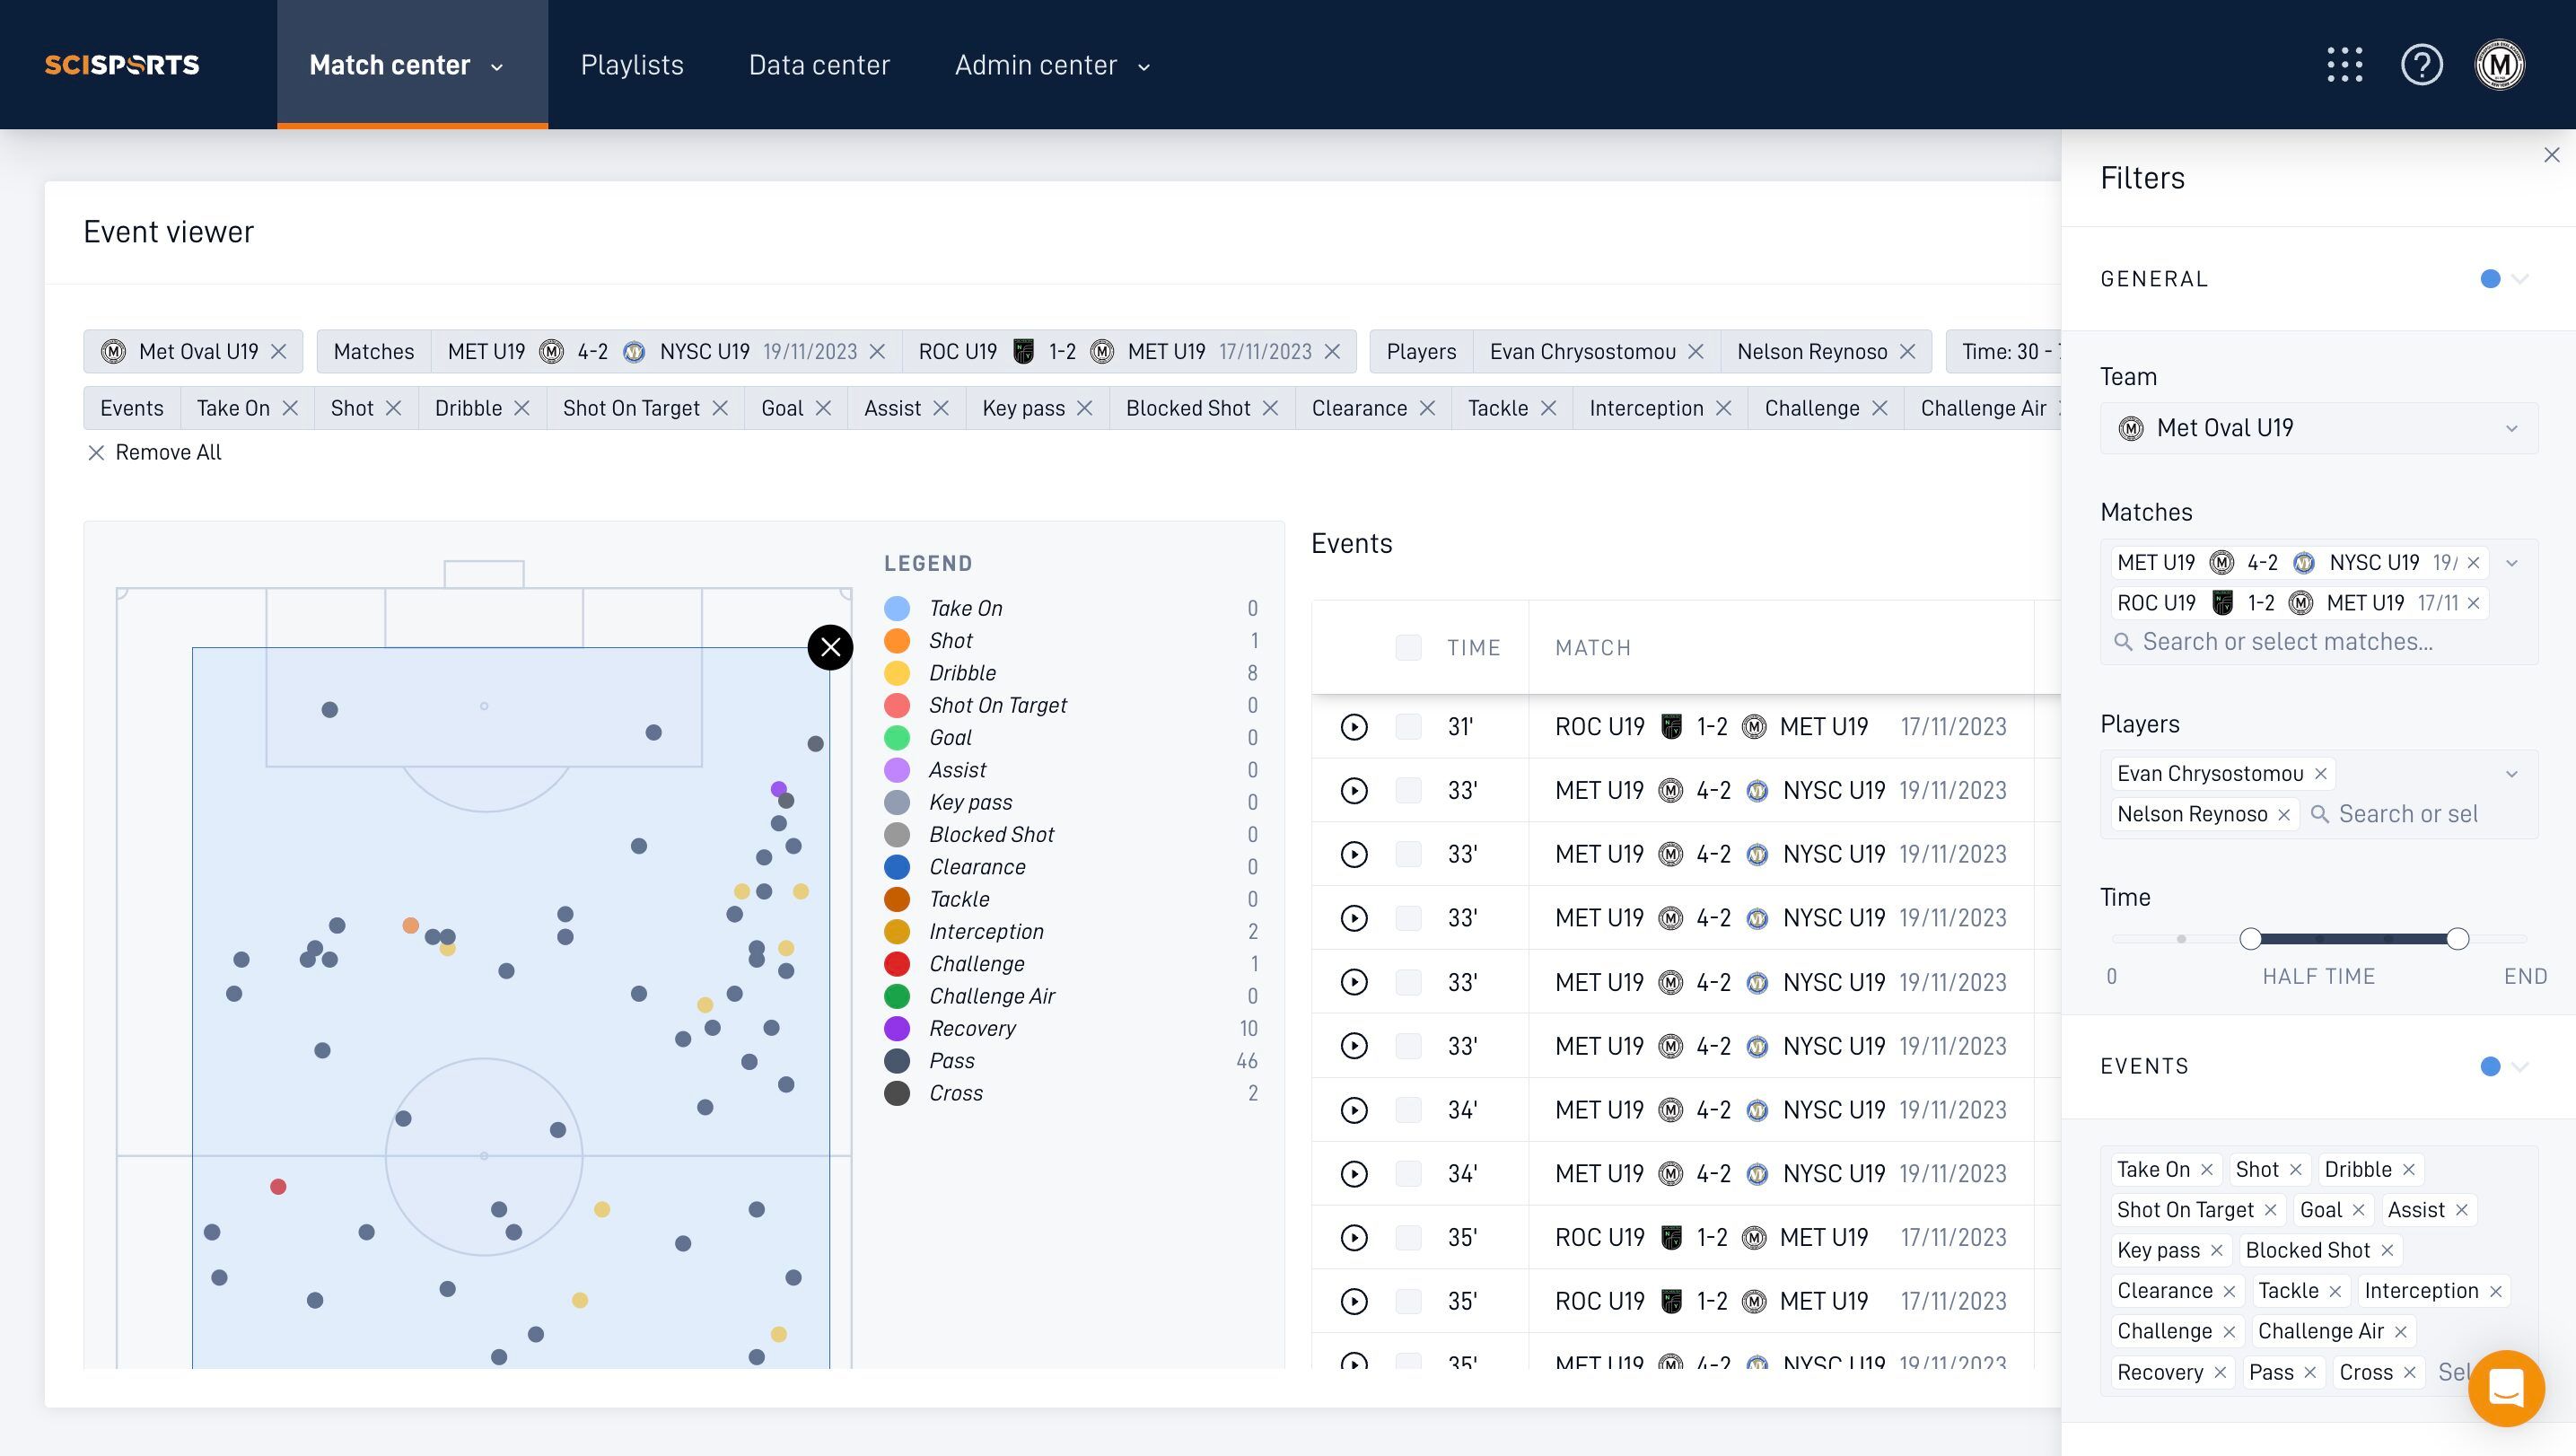Image resolution: width=2576 pixels, height=1456 pixels.
Task: Click the left time range slider handle
Action: click(x=2250, y=939)
